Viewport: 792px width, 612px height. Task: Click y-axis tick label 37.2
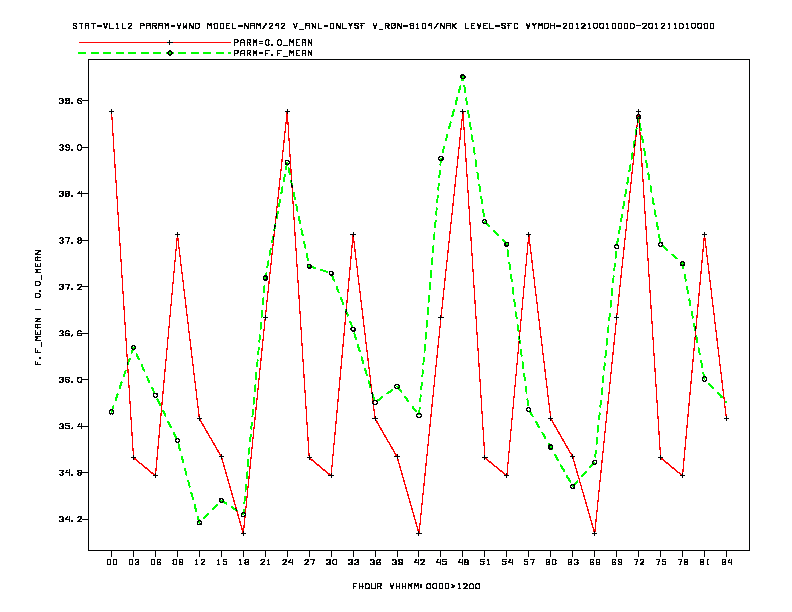point(70,287)
